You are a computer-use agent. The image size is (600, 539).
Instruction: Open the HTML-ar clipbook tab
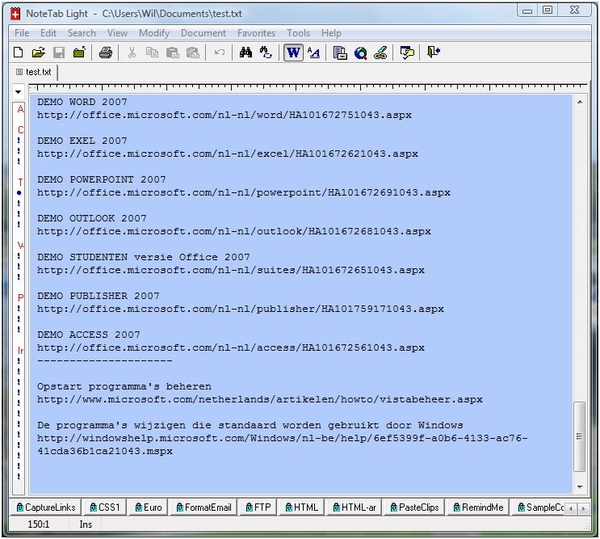(354, 508)
